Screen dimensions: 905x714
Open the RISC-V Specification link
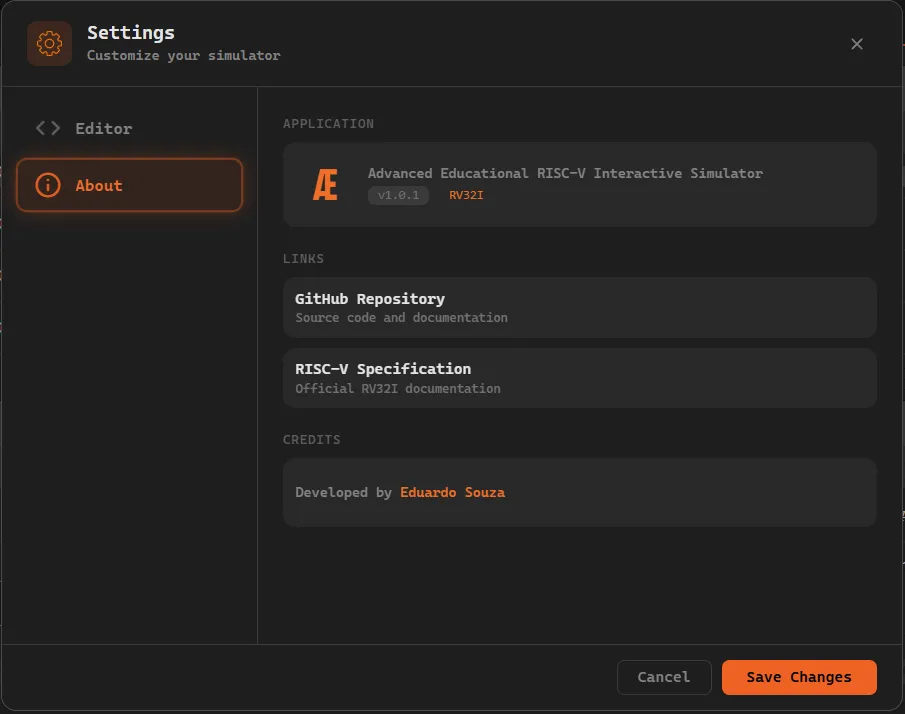point(382,369)
